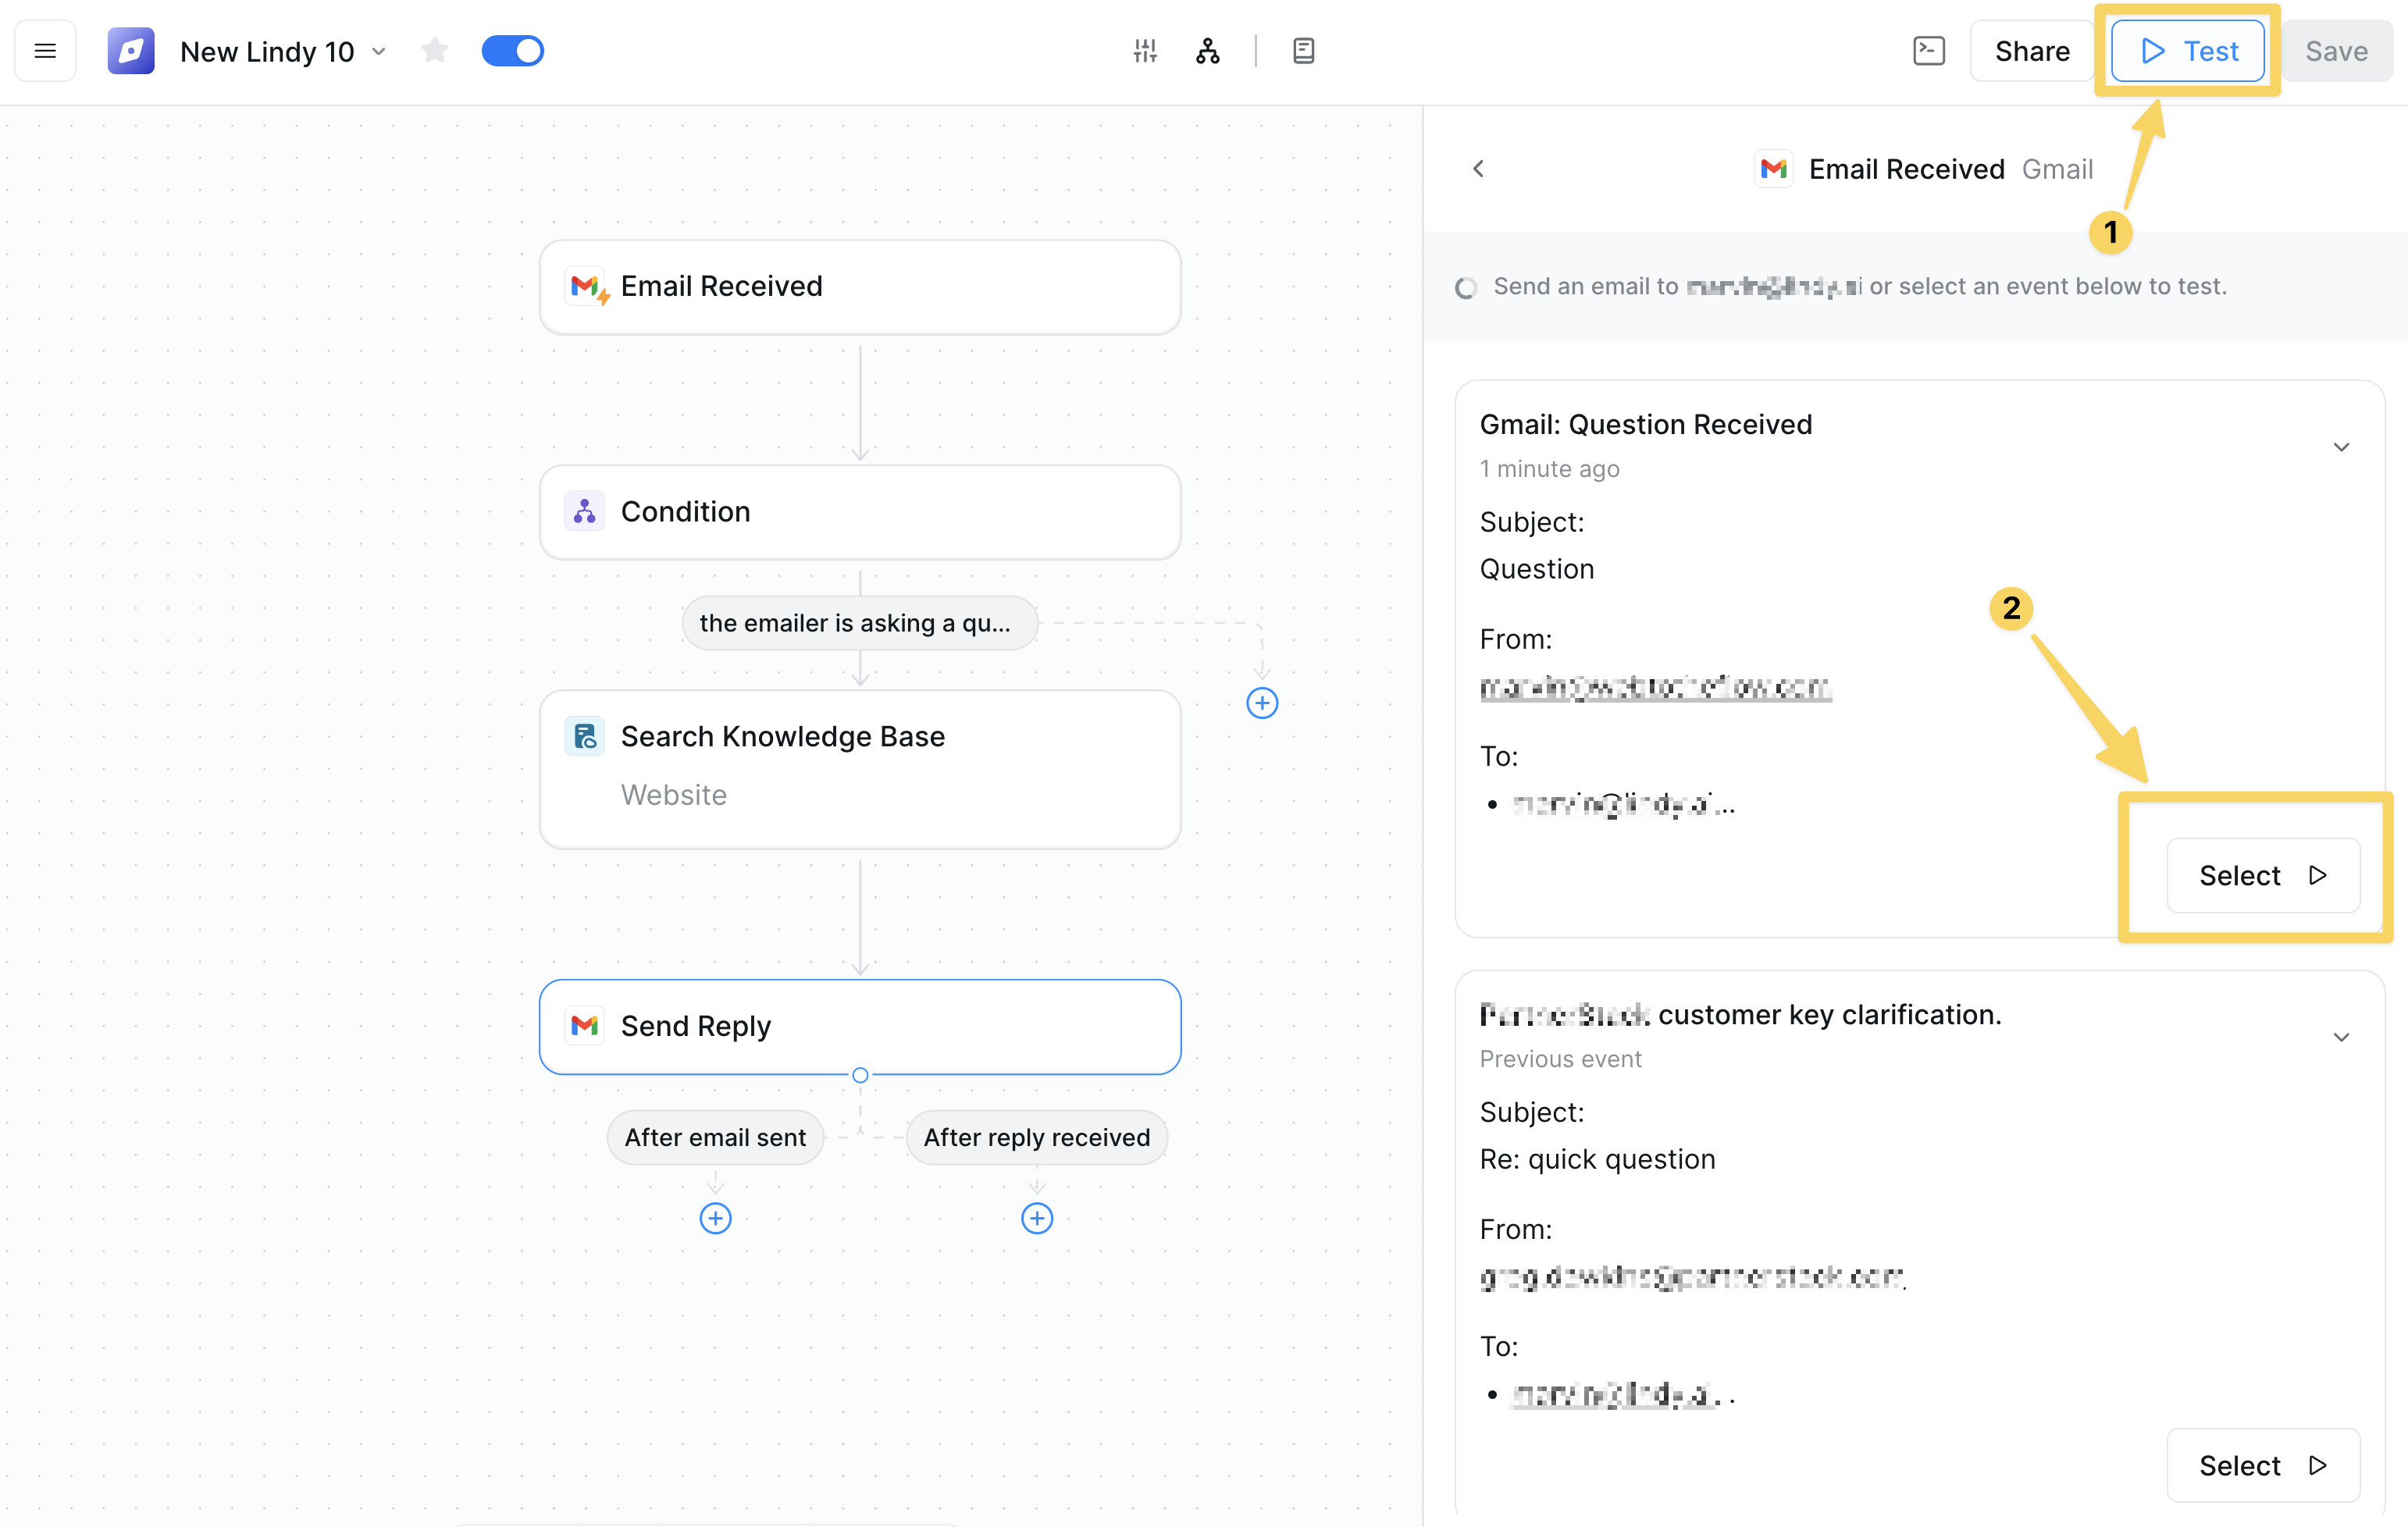Open the workflow hierarchy view icon
Image resolution: width=2408 pixels, height=1527 pixels.
pos(1207,51)
